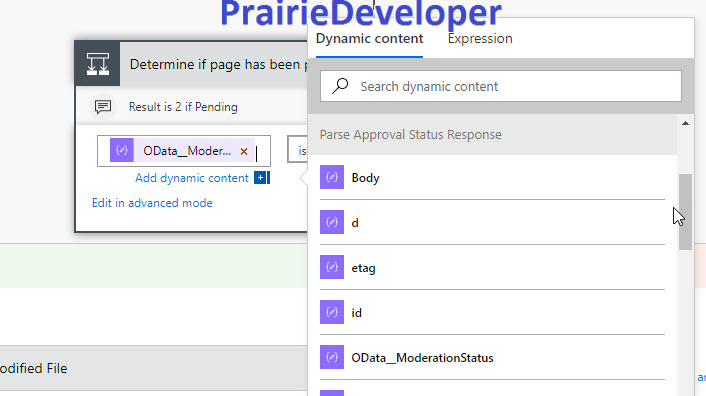Switch to the Dynamic content tab
Viewport: 706px width, 396px height.
point(369,39)
